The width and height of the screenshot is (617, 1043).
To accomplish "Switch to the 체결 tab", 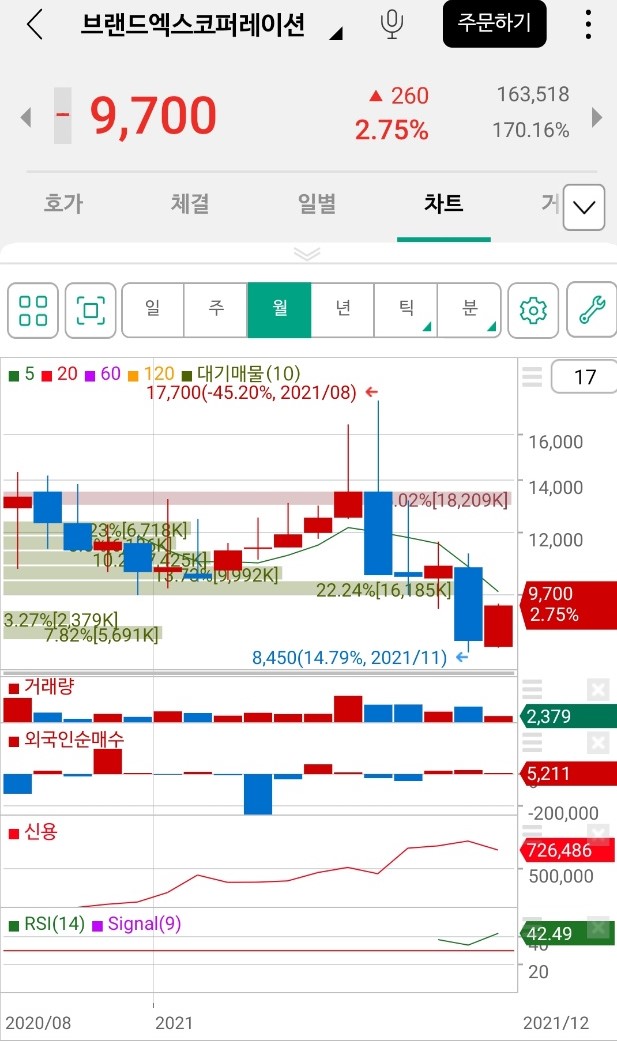I will tap(190, 204).
